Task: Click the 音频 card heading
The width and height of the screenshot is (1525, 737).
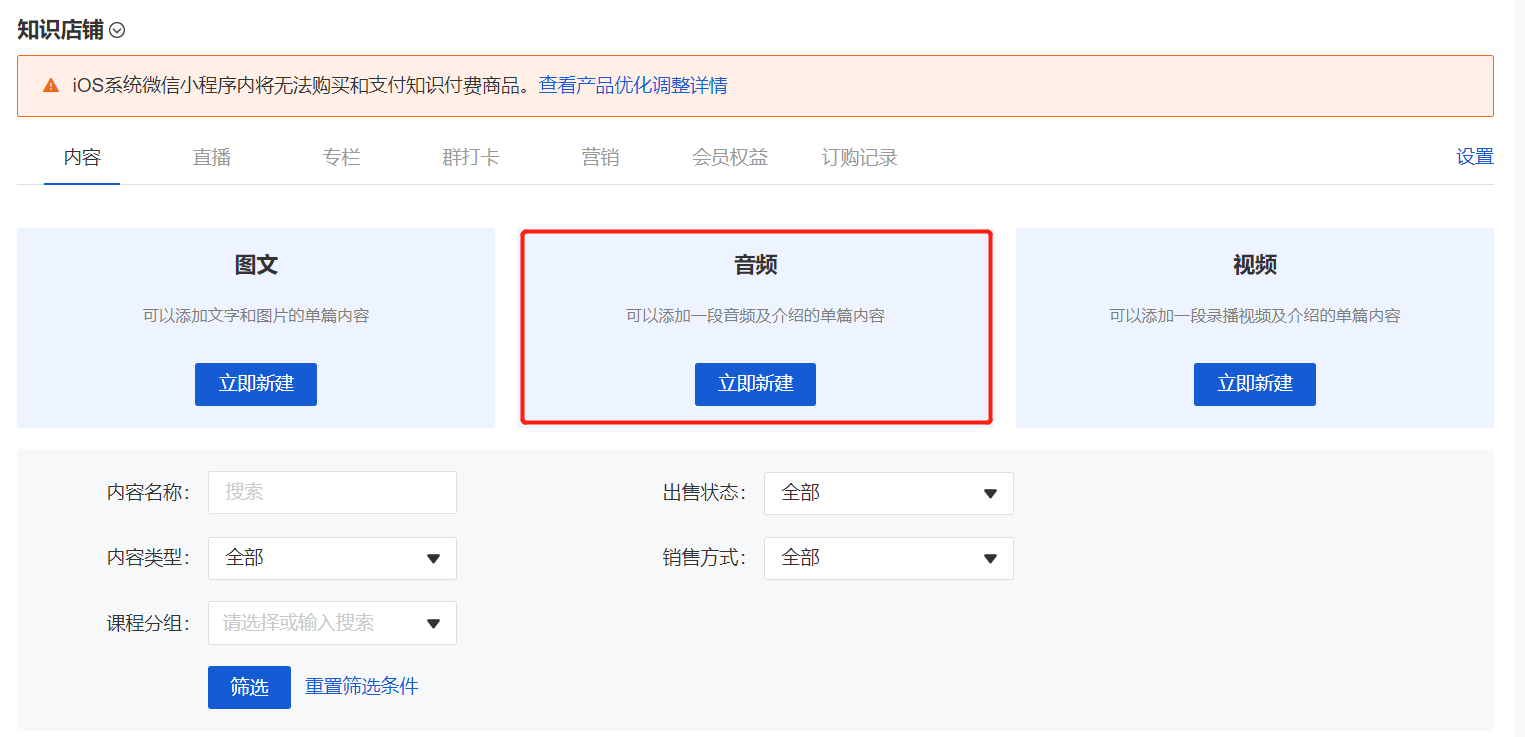Action: tap(755, 265)
